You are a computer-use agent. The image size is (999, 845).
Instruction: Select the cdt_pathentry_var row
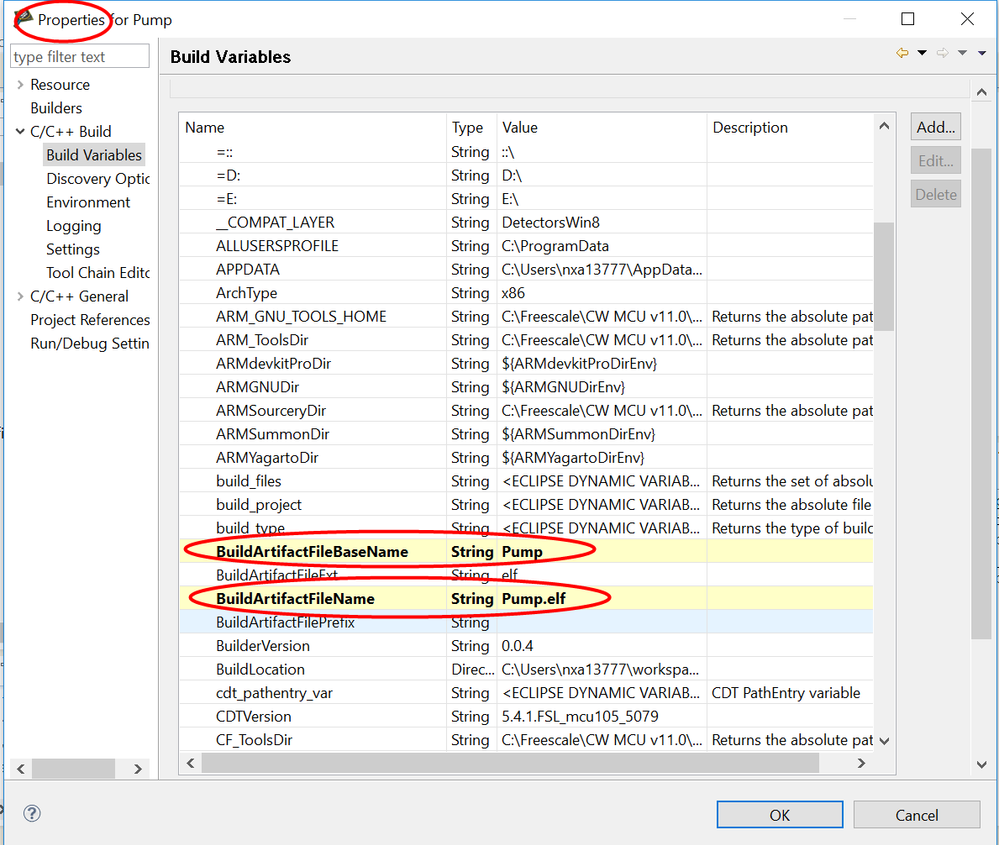pyautogui.click(x=526, y=693)
